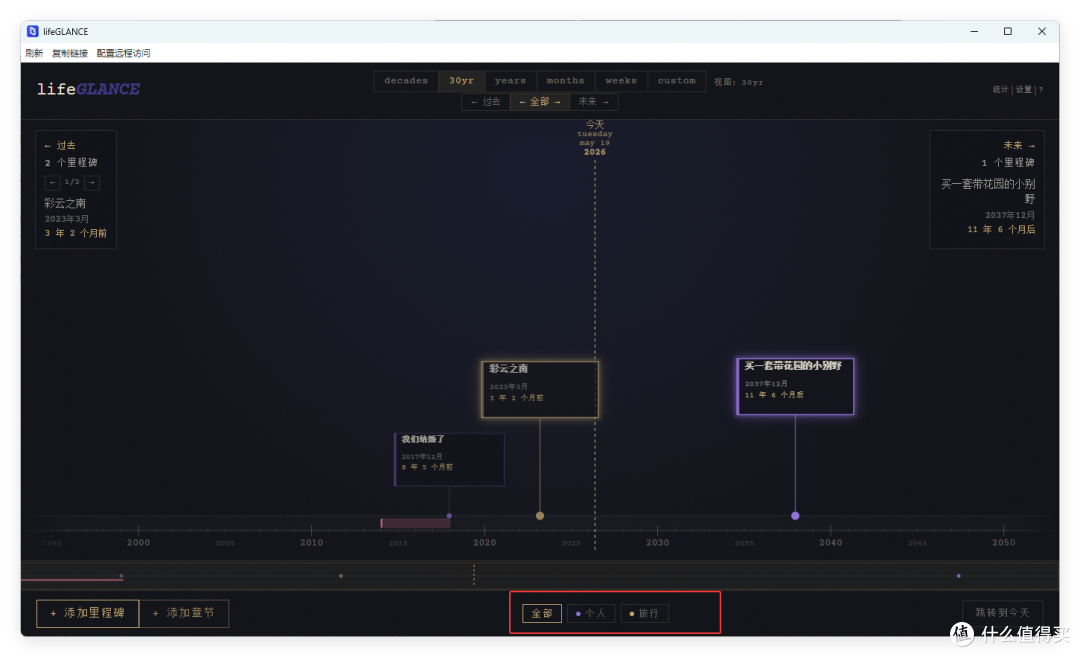Click the 2030 year label on axis
This screenshot has height=657, width=1080.
click(658, 543)
